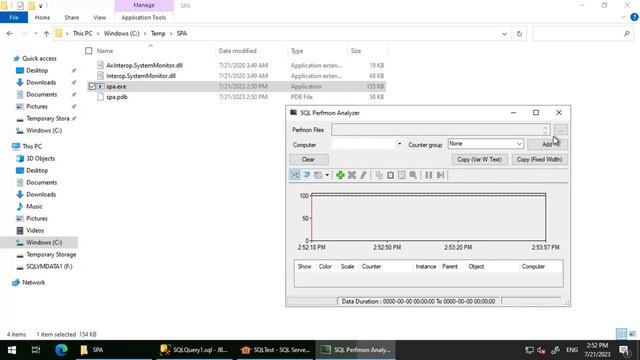This screenshot has width=640, height=360.
Task: Select SQLVMDATA1 (F:) drive
Action: point(49,267)
